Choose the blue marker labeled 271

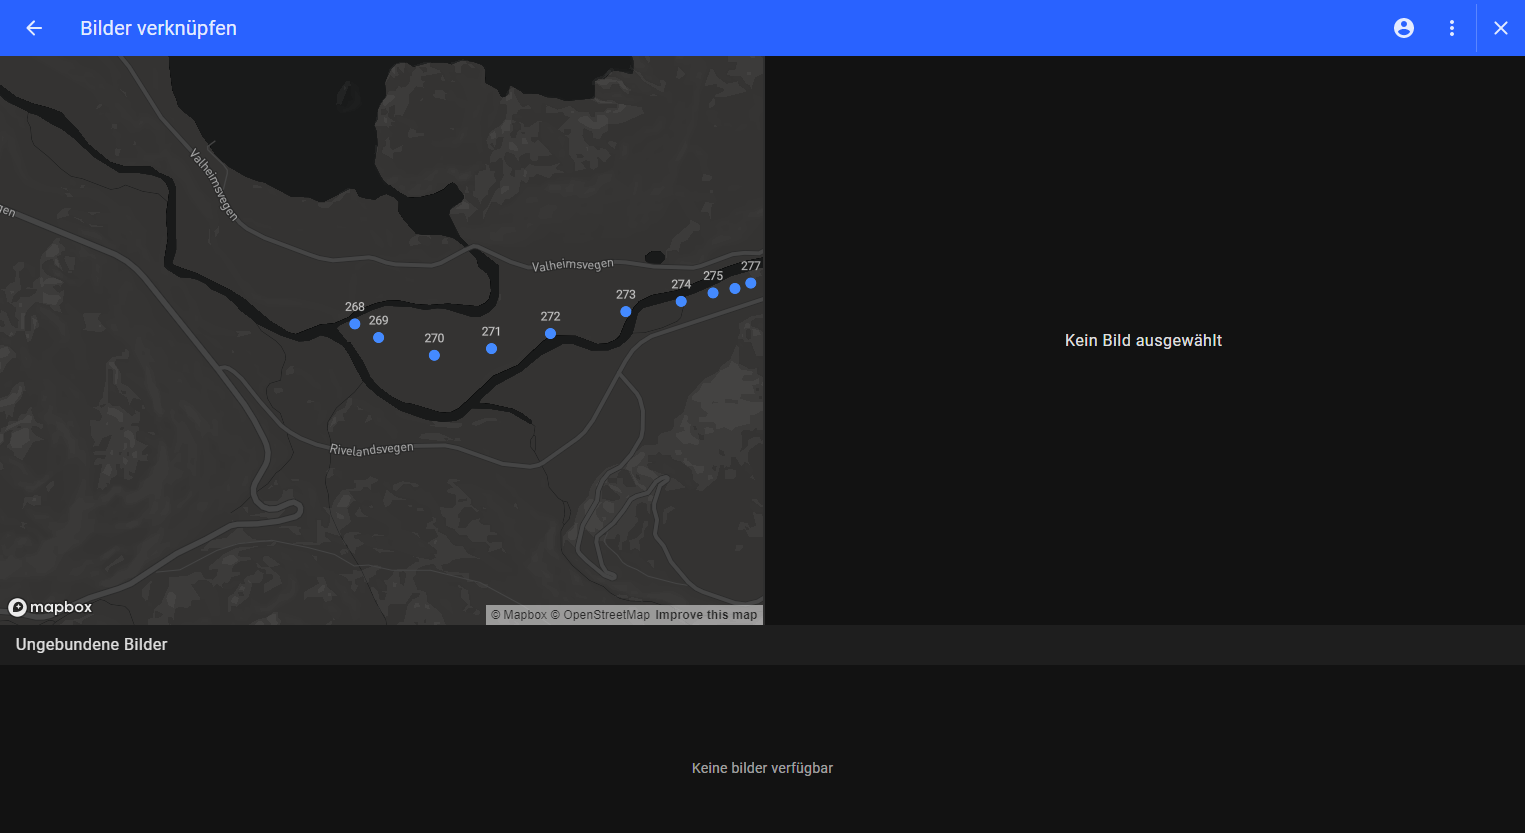tap(491, 349)
